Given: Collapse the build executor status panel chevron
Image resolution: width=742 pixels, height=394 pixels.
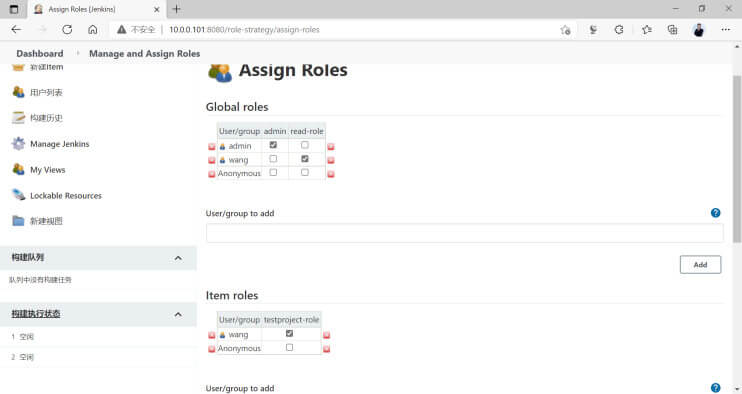Looking at the screenshot, I should click(178, 314).
